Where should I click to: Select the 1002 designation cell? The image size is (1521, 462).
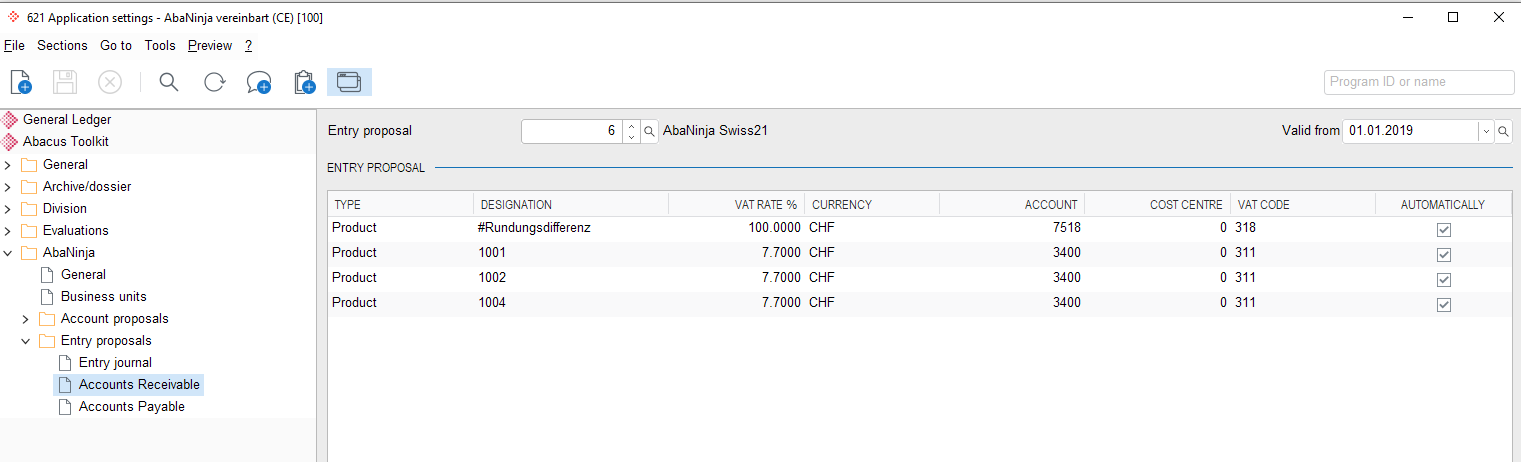point(571,278)
